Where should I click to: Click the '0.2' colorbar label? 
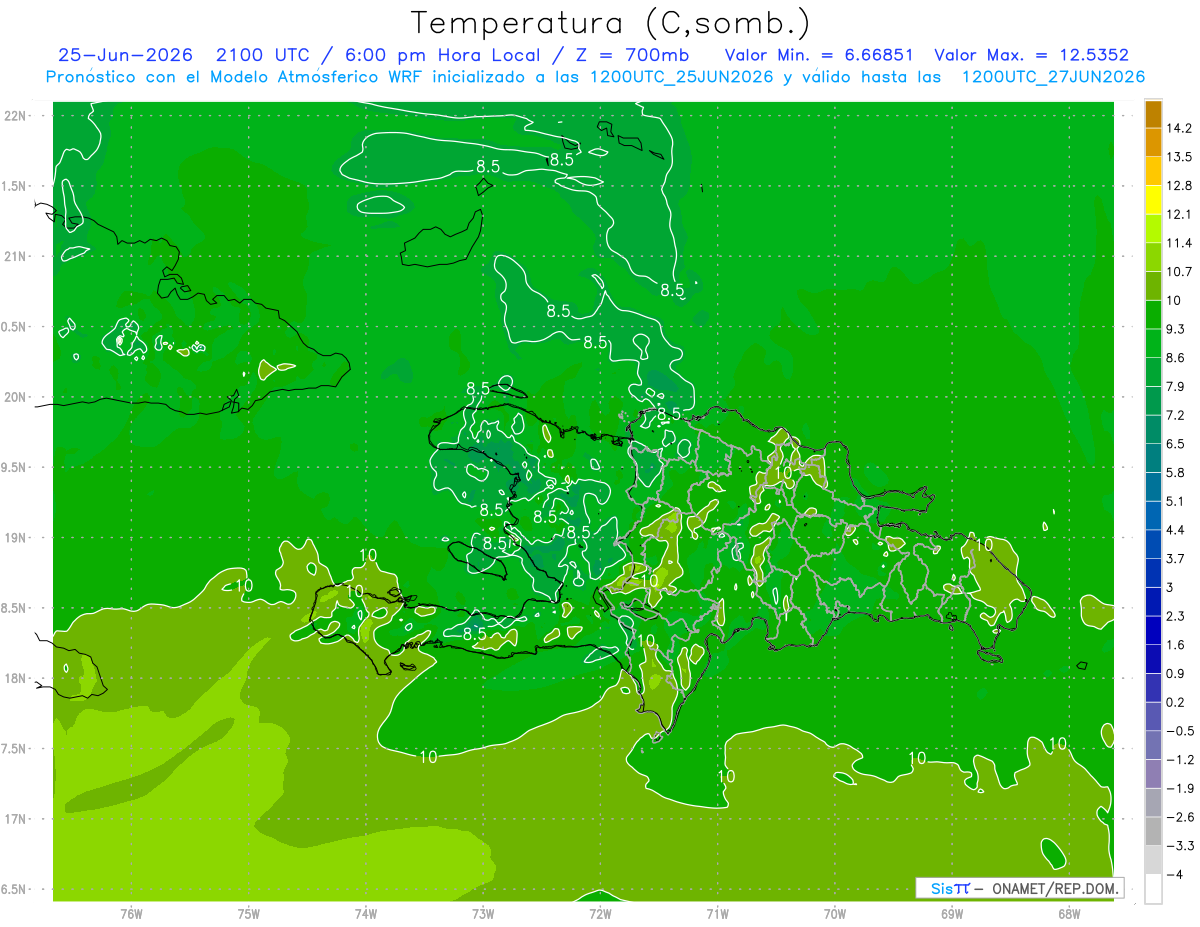click(1176, 702)
